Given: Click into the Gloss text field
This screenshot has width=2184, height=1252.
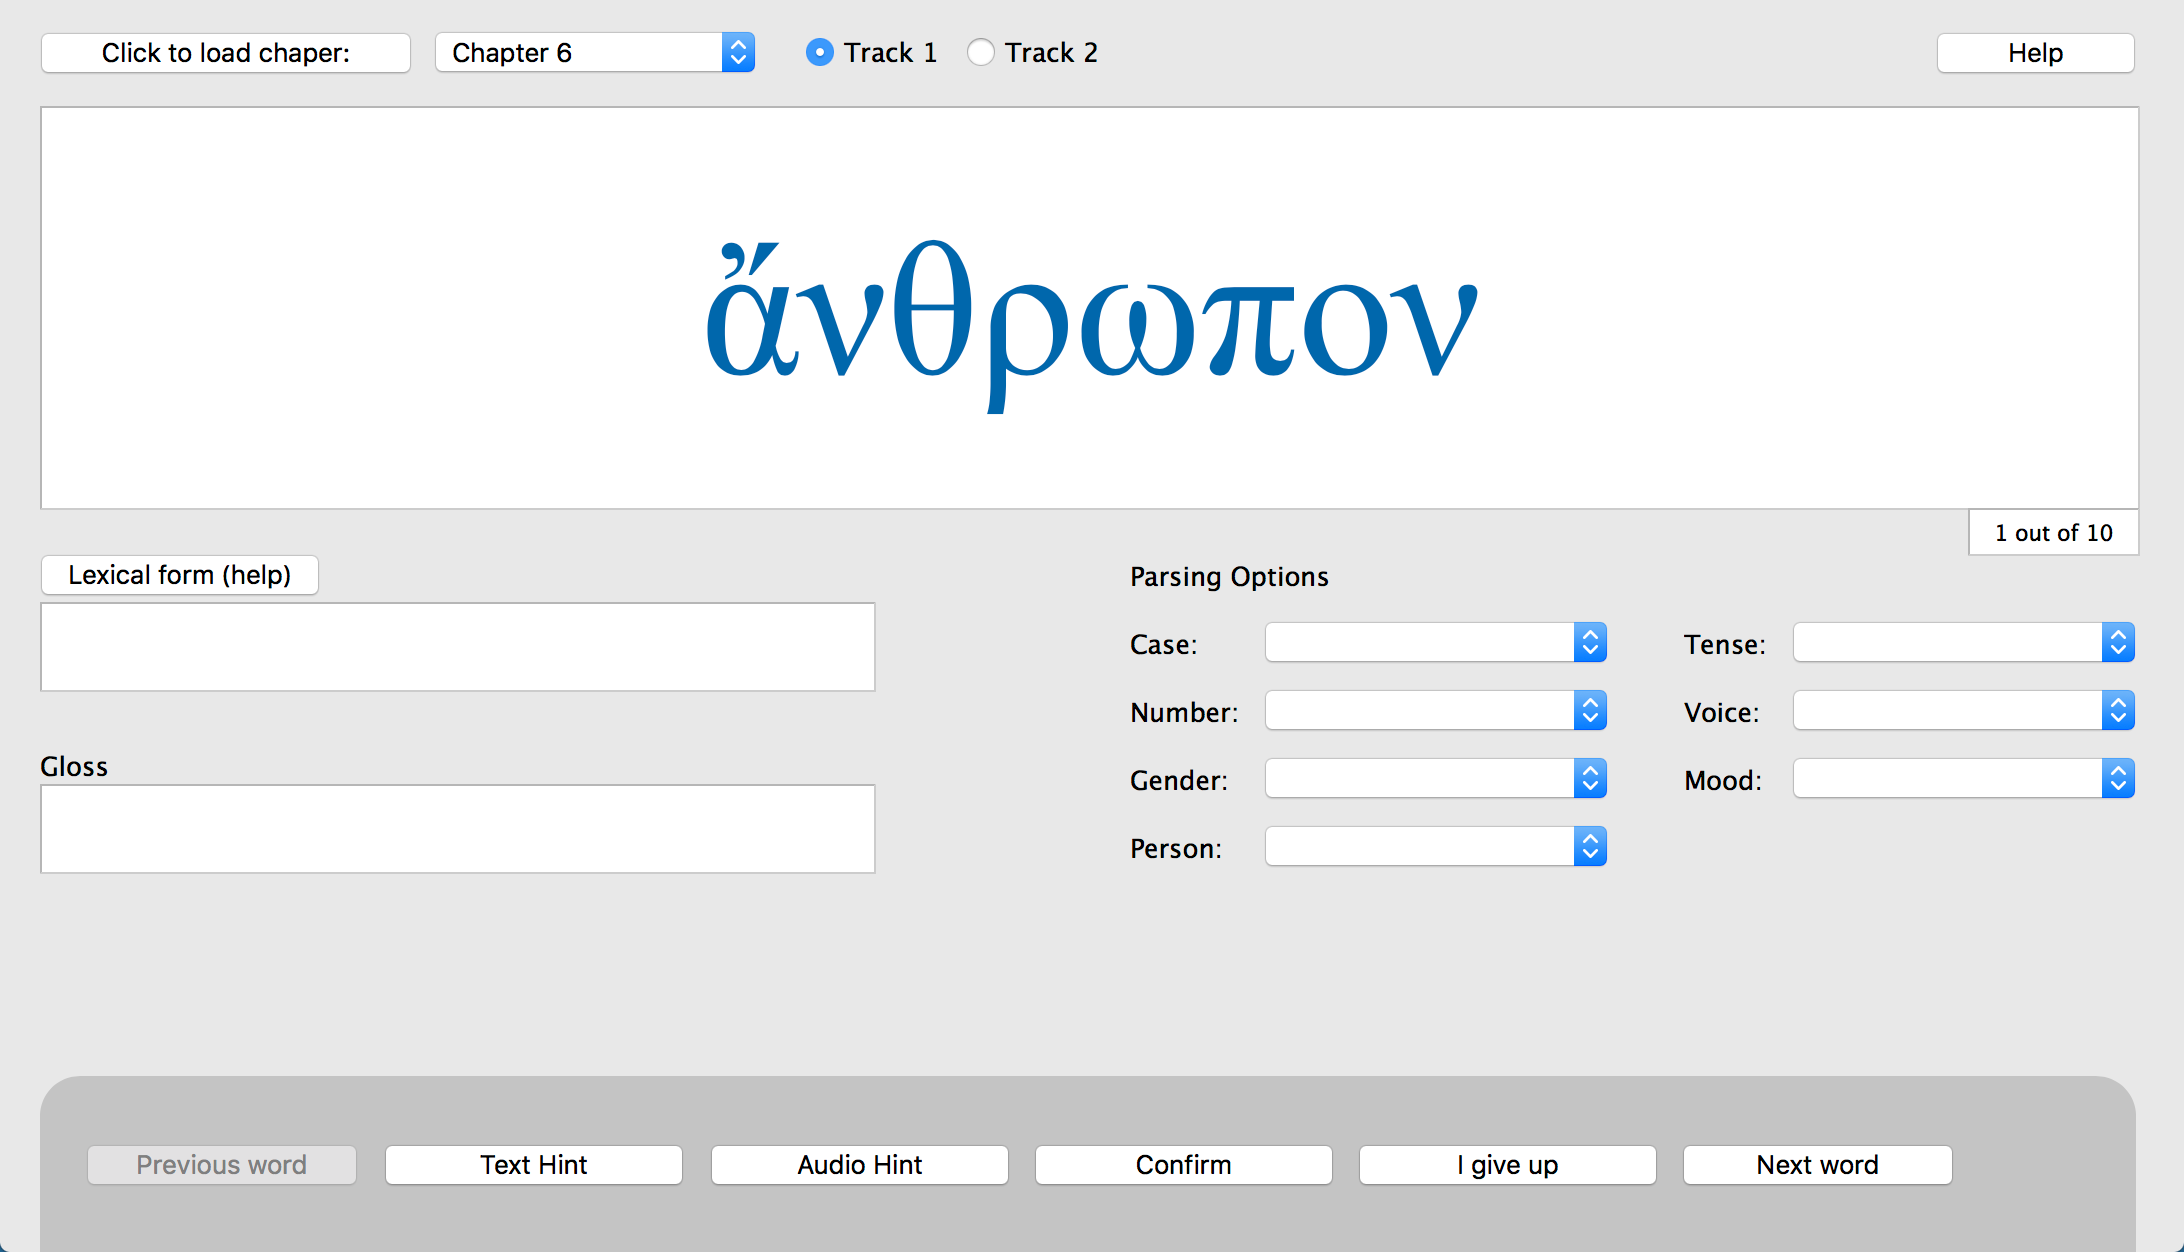Looking at the screenshot, I should [457, 829].
